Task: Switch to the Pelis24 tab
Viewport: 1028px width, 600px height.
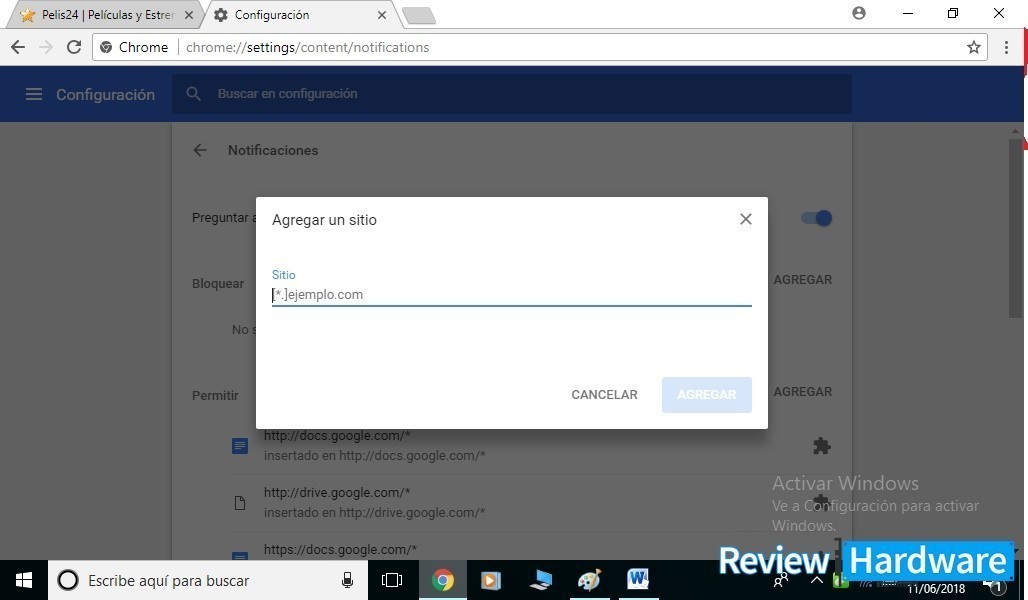Action: coord(105,14)
